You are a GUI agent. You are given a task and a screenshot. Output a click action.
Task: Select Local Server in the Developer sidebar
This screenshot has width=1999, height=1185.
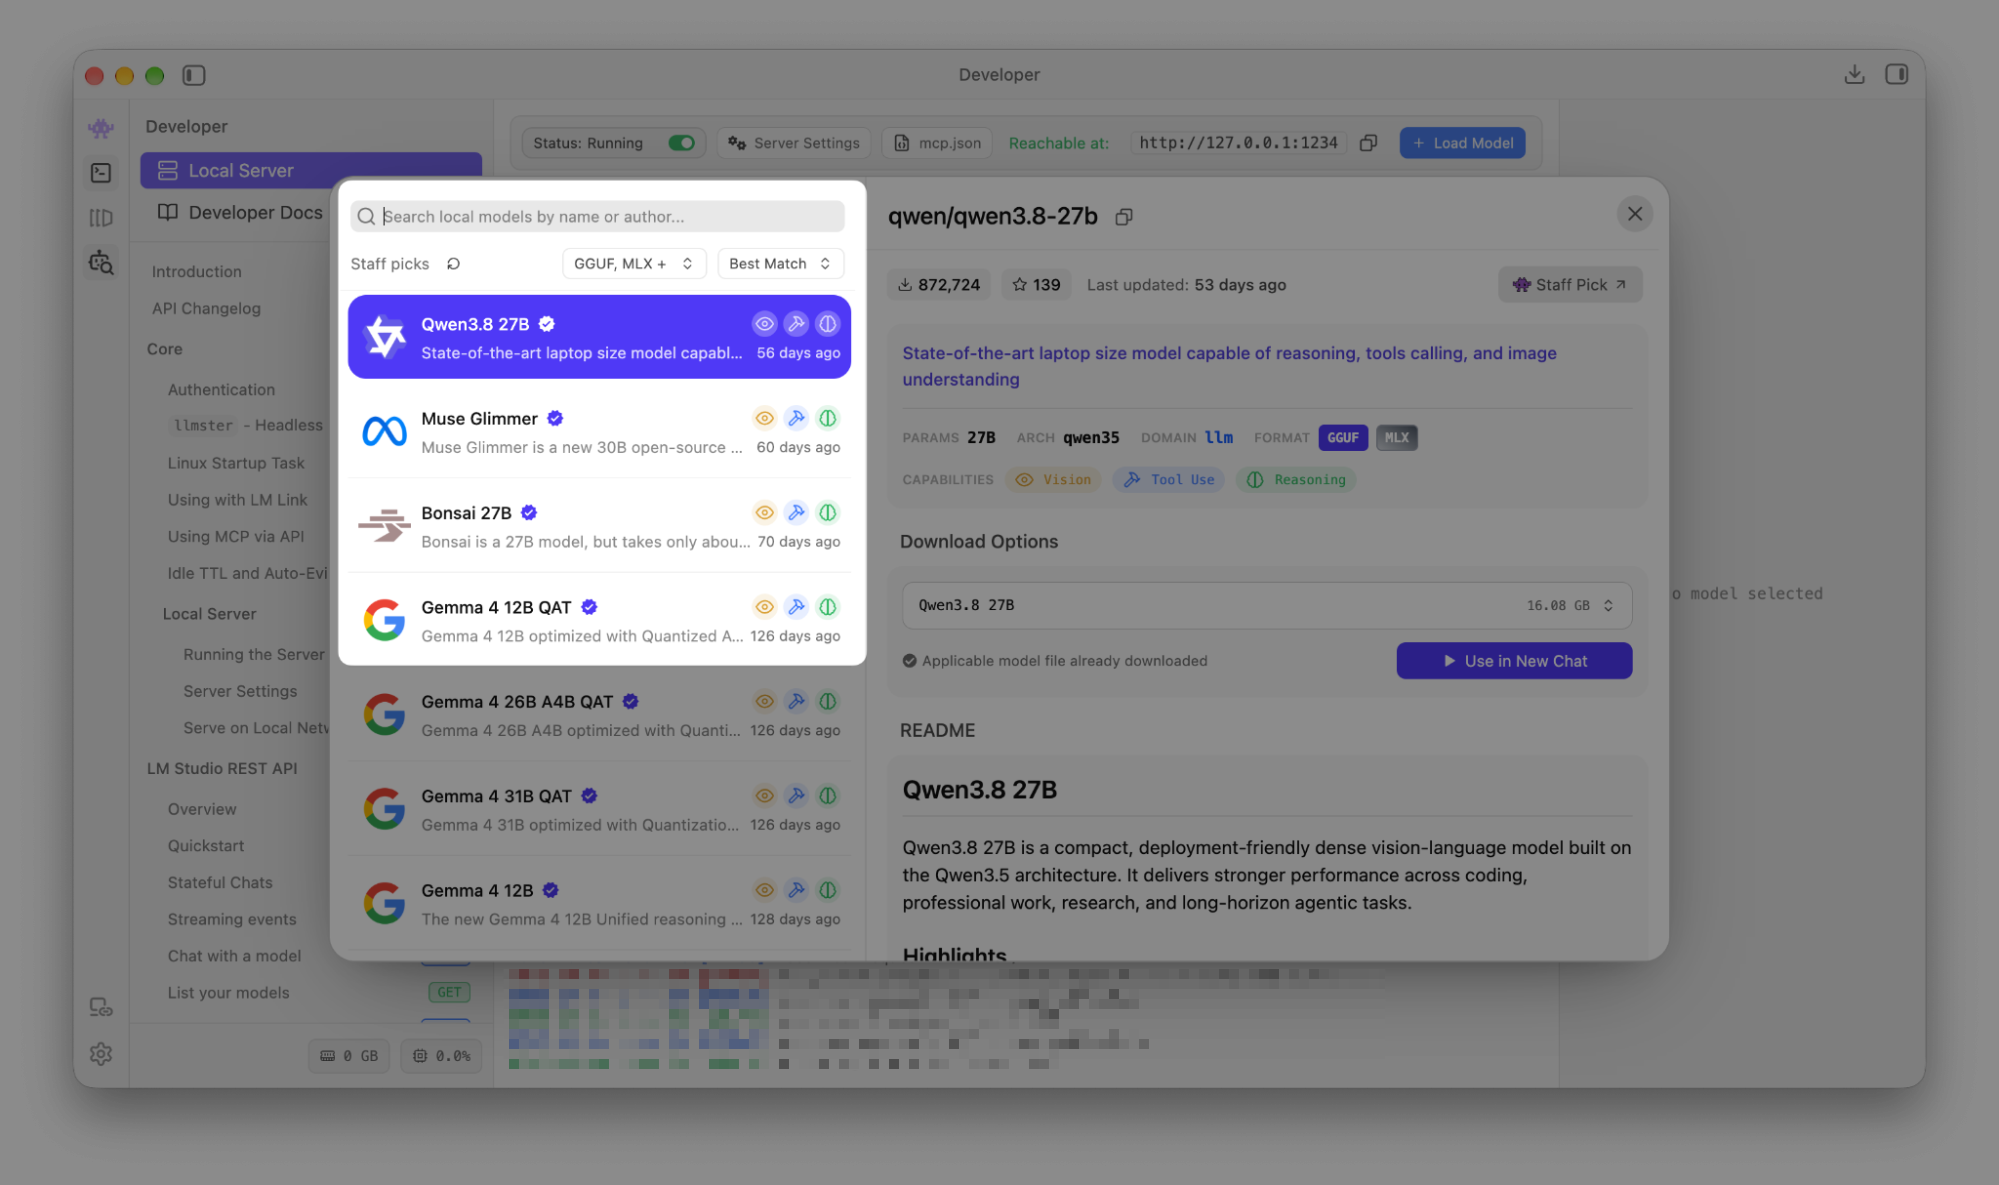(x=311, y=171)
